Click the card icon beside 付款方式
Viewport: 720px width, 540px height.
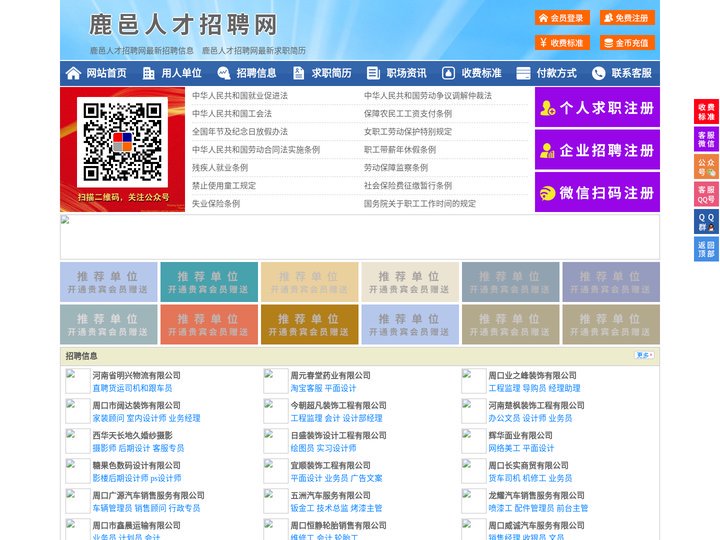[523, 73]
